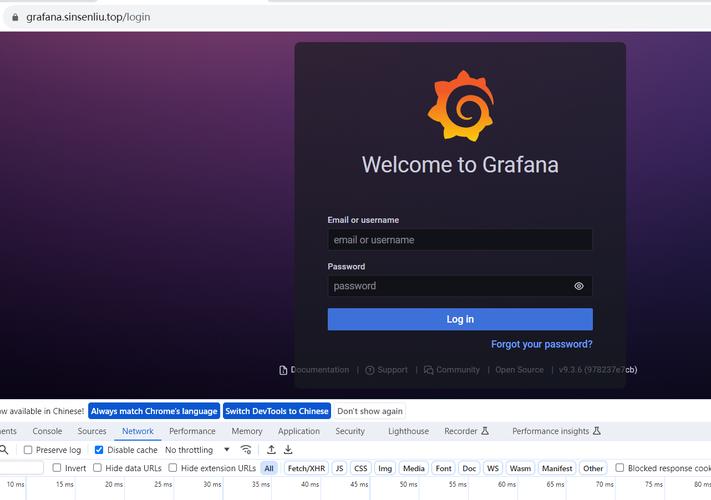Click the export HAR download icon
This screenshot has width=711, height=500.
coord(288,450)
